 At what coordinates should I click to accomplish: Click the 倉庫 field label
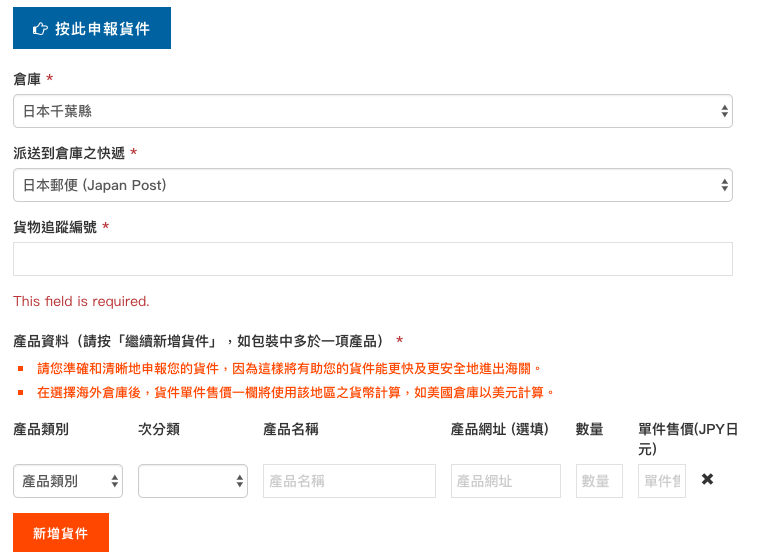[x=27, y=78]
